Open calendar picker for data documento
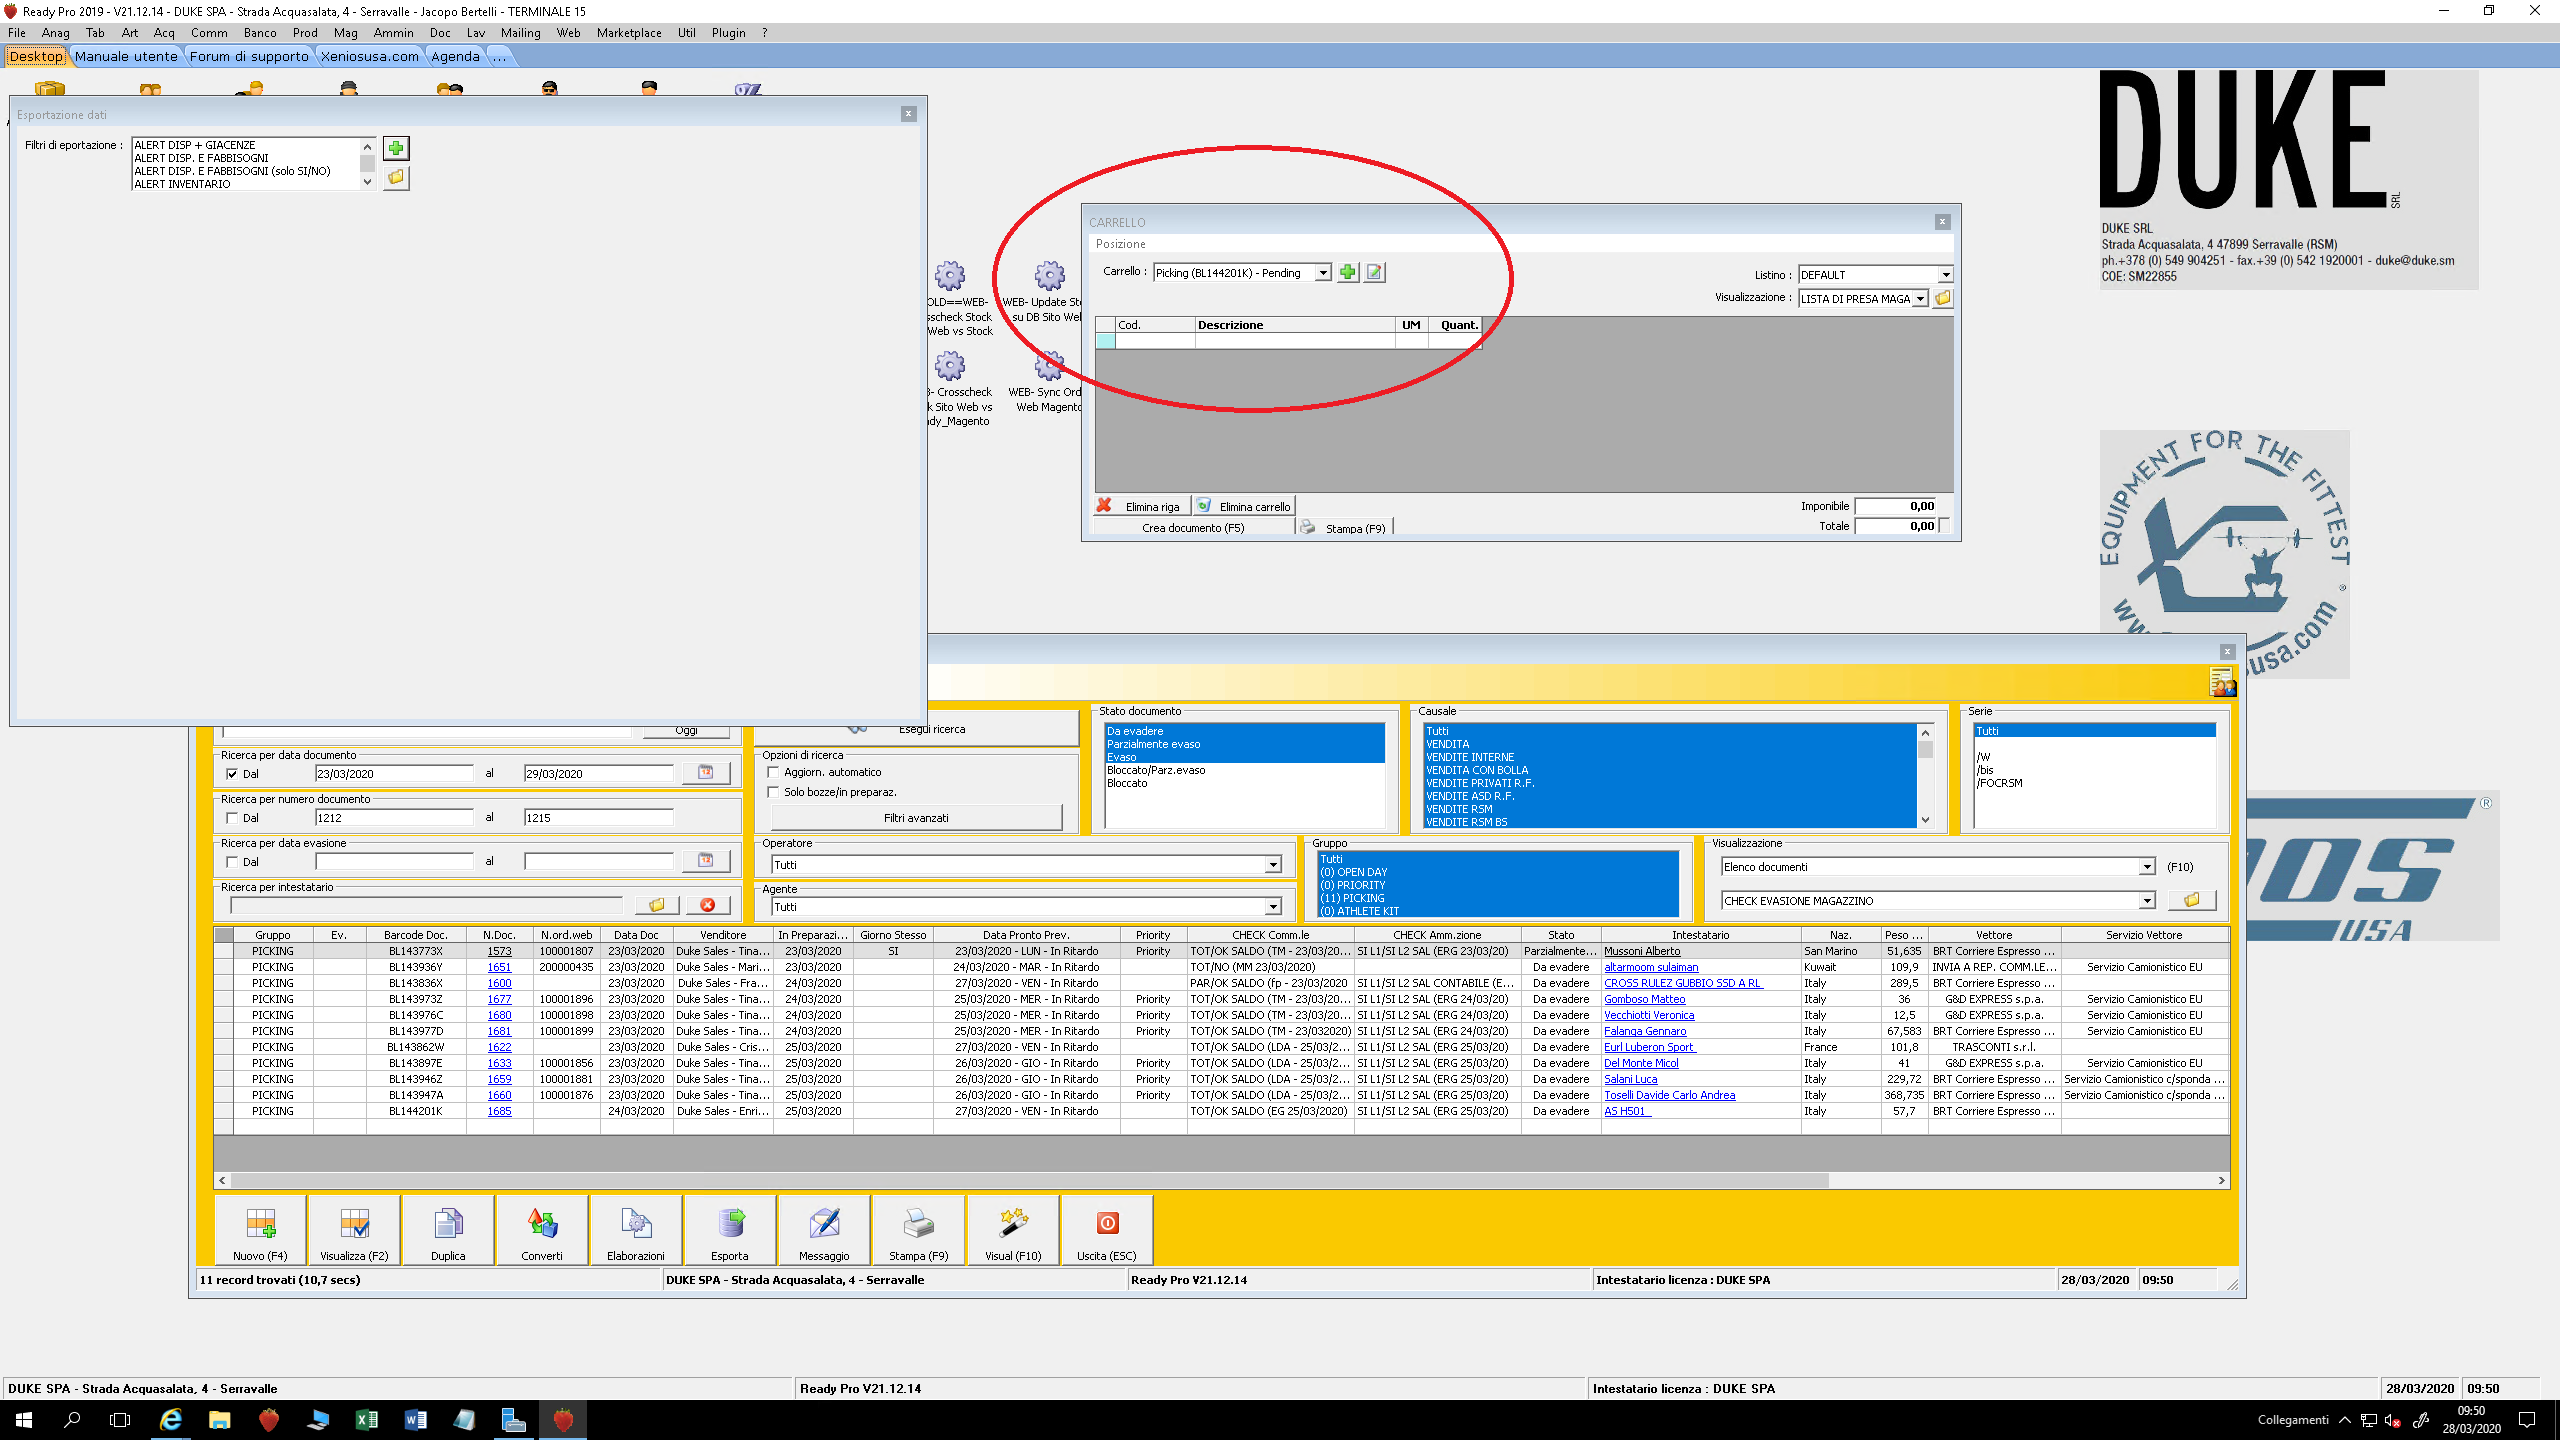The image size is (2560, 1440). click(x=706, y=773)
